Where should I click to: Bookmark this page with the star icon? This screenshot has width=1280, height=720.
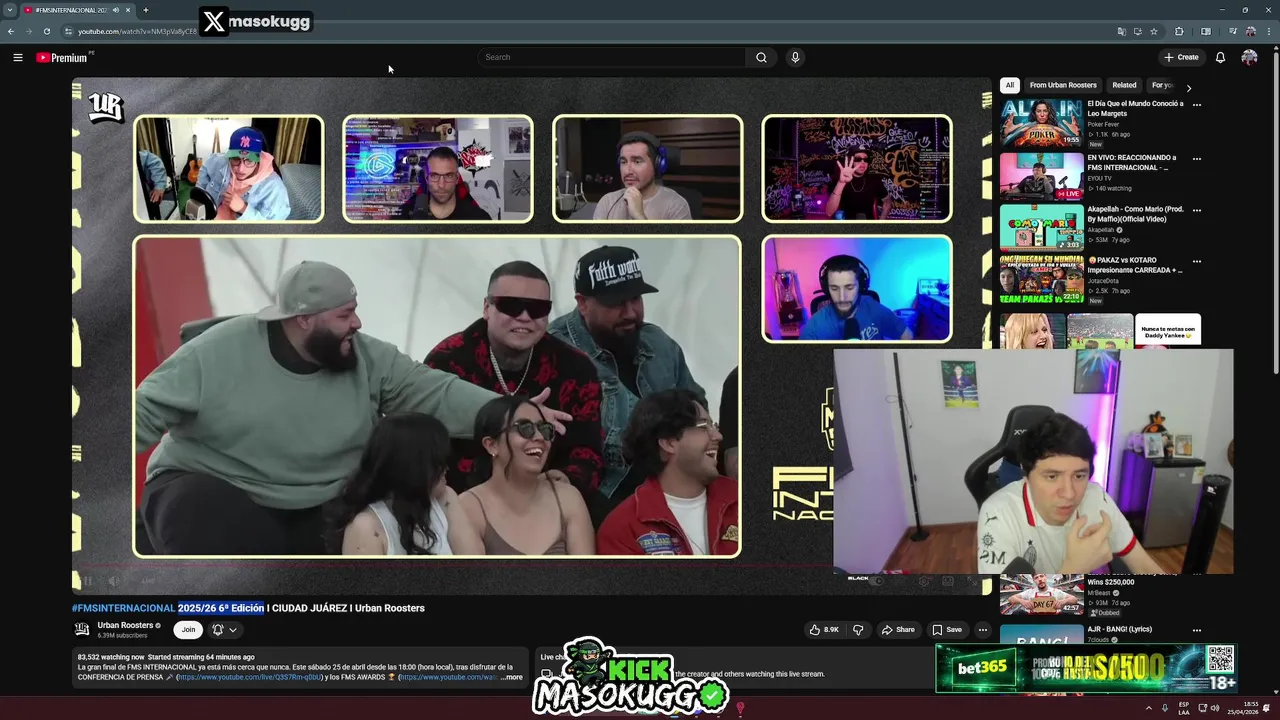tap(1154, 31)
